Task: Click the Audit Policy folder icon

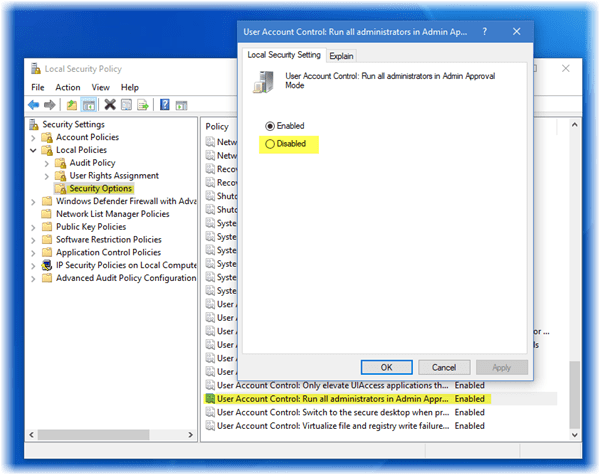Action: click(x=60, y=163)
